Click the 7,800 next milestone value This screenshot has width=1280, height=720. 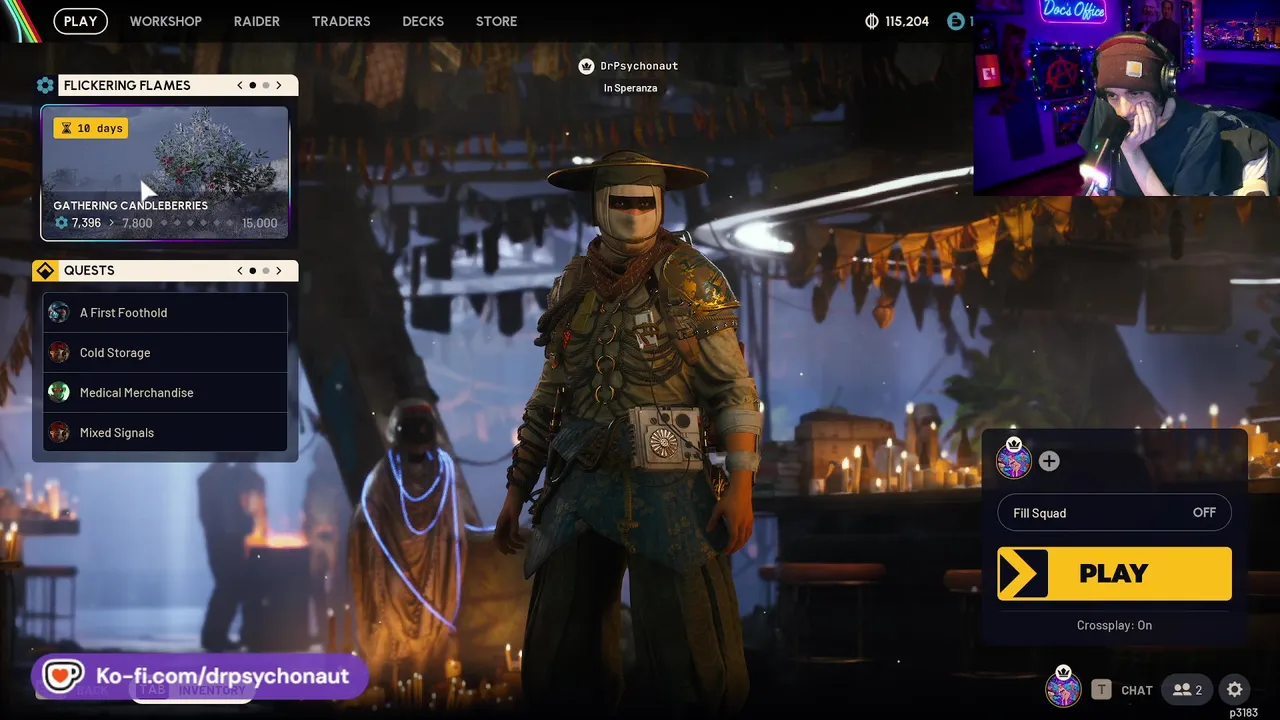click(x=137, y=223)
